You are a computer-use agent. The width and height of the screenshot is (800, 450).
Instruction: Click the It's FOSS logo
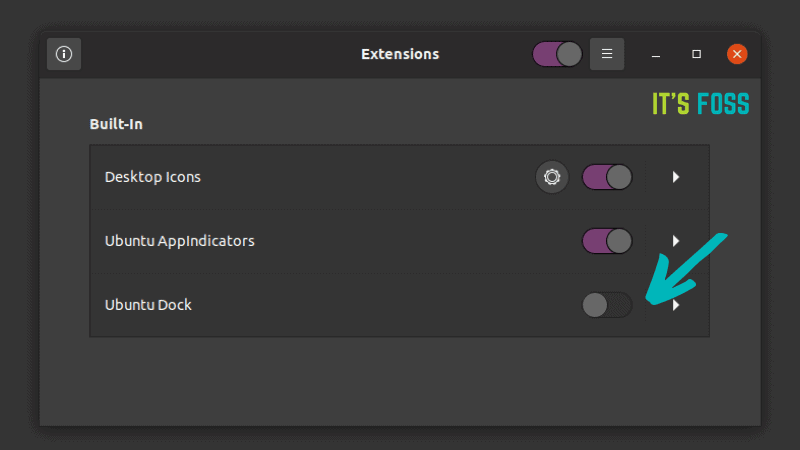(700, 104)
